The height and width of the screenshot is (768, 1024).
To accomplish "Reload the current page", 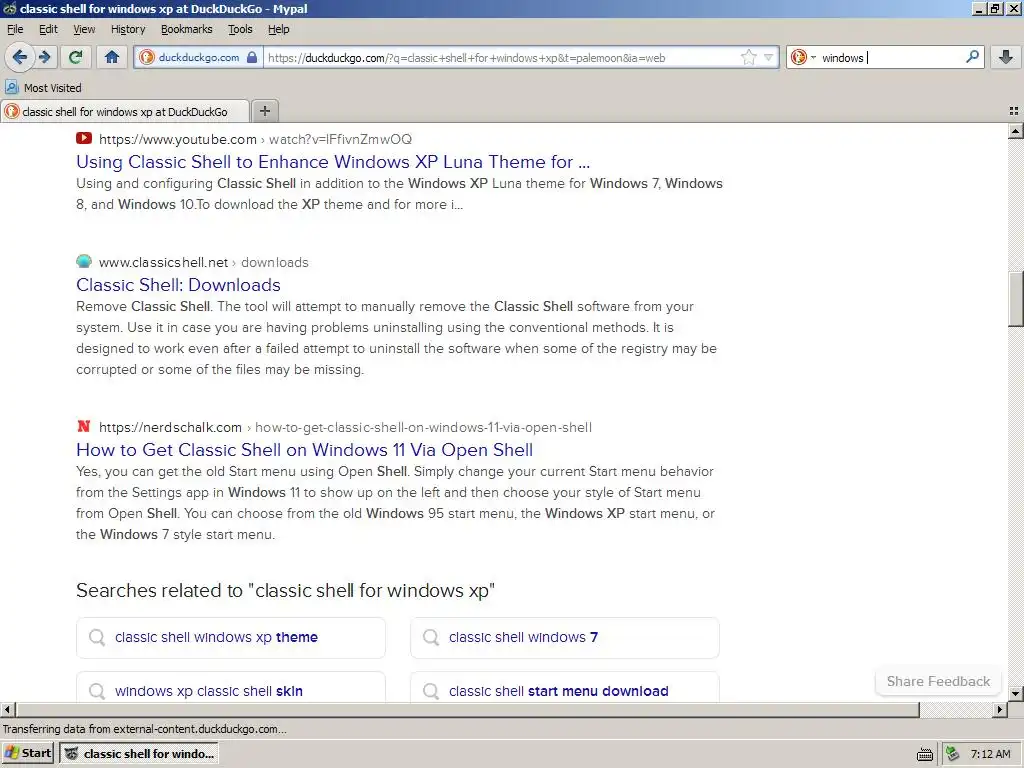I will [76, 57].
